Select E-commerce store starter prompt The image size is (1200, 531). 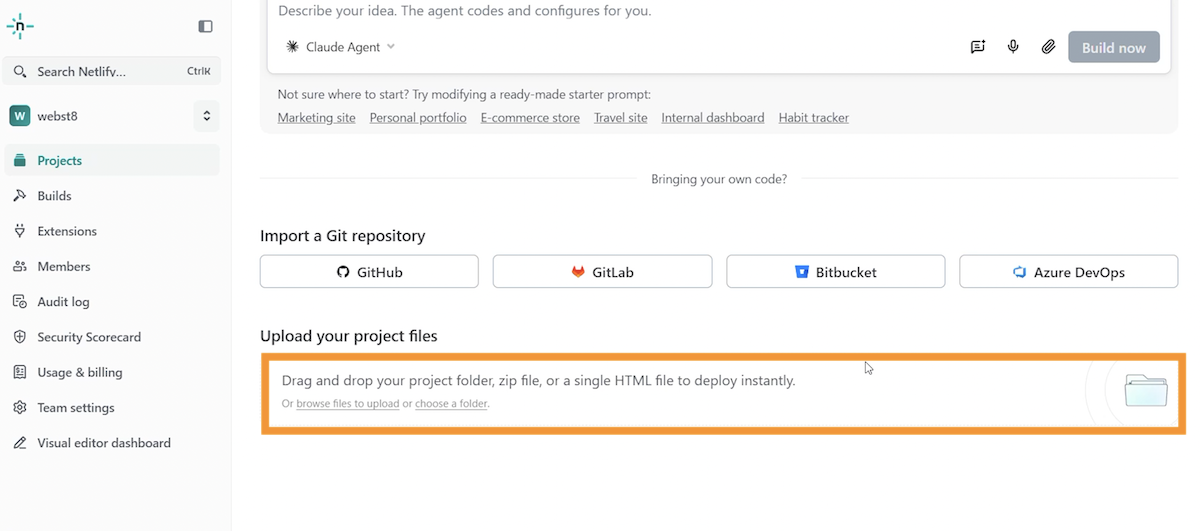pyautogui.click(x=530, y=118)
